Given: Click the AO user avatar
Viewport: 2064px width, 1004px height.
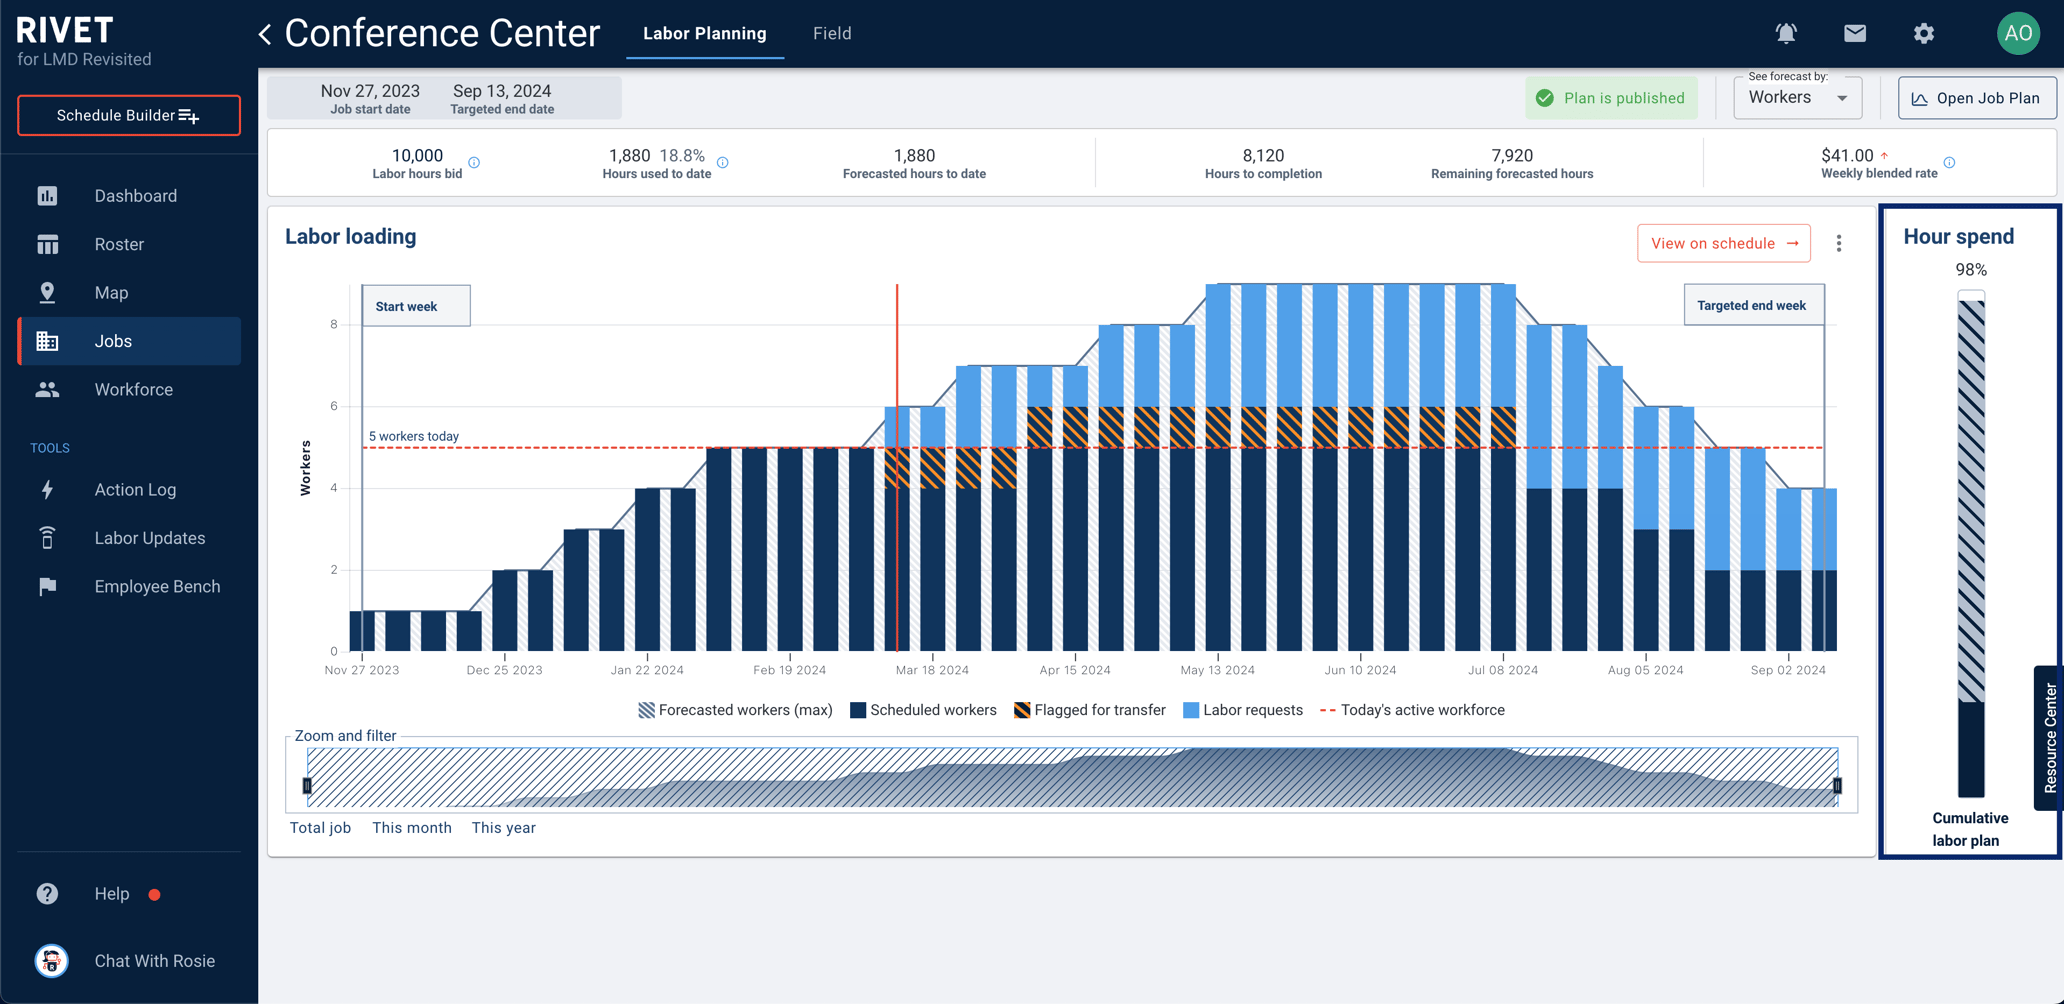Looking at the screenshot, I should pyautogui.click(x=2017, y=33).
